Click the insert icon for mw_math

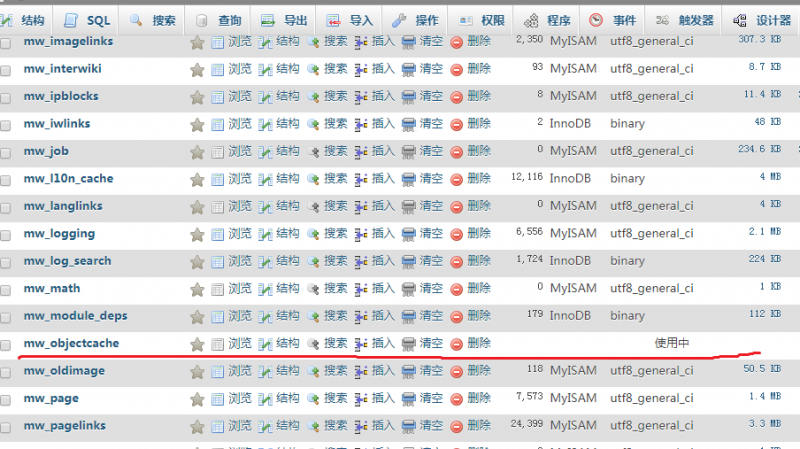click(x=361, y=289)
